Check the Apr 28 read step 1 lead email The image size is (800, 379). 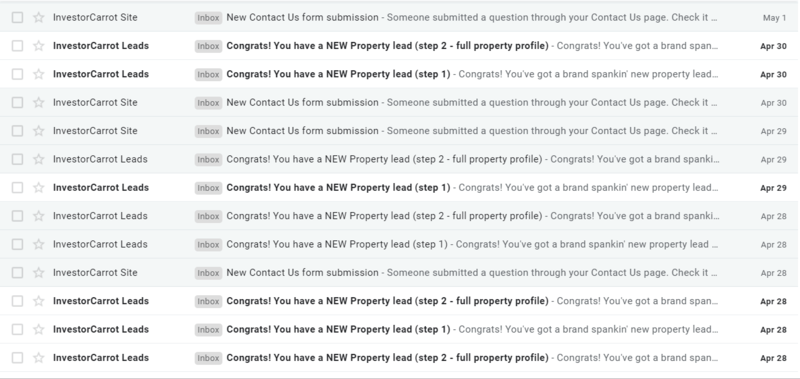(x=17, y=244)
